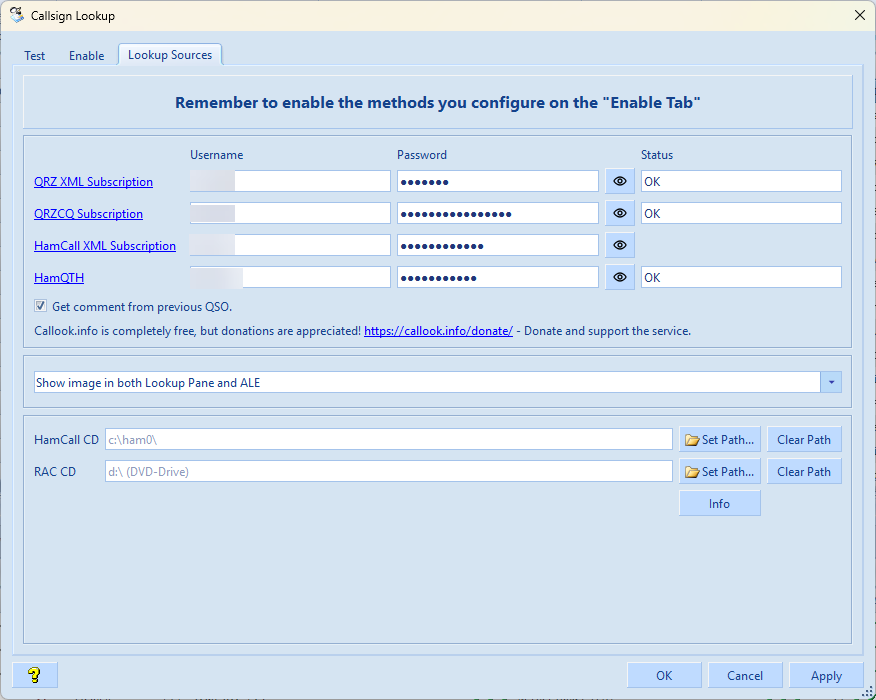Click the HamQTH status field showing OK
Image resolution: width=876 pixels, height=700 pixels.
pos(741,278)
